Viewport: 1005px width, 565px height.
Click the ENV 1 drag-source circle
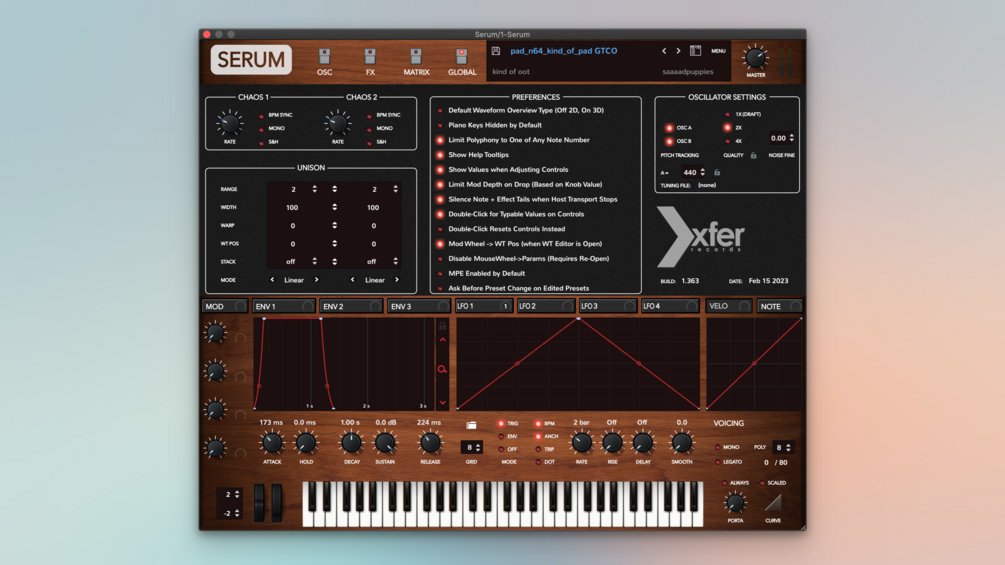tap(308, 306)
